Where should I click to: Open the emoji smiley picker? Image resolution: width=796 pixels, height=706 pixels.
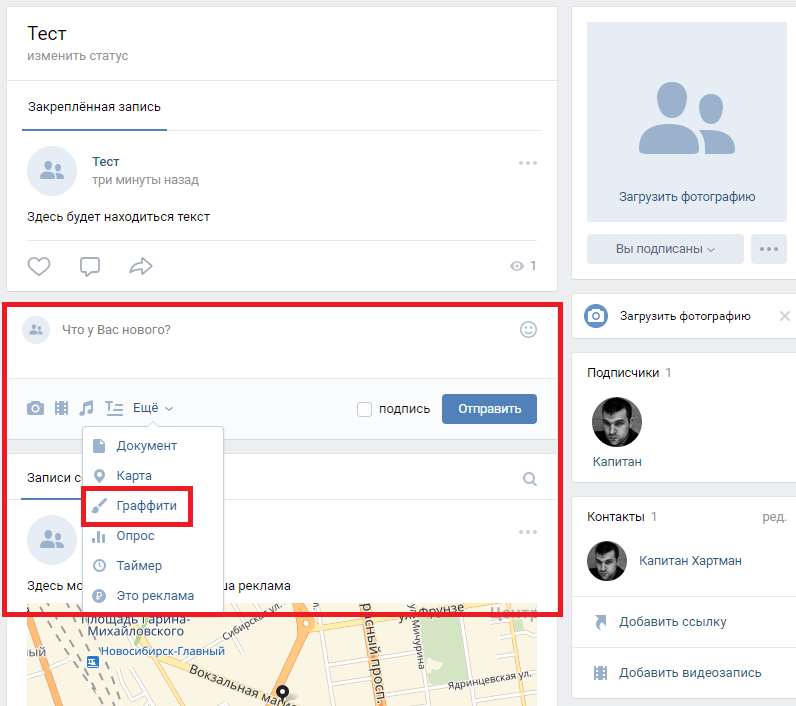coord(528,329)
